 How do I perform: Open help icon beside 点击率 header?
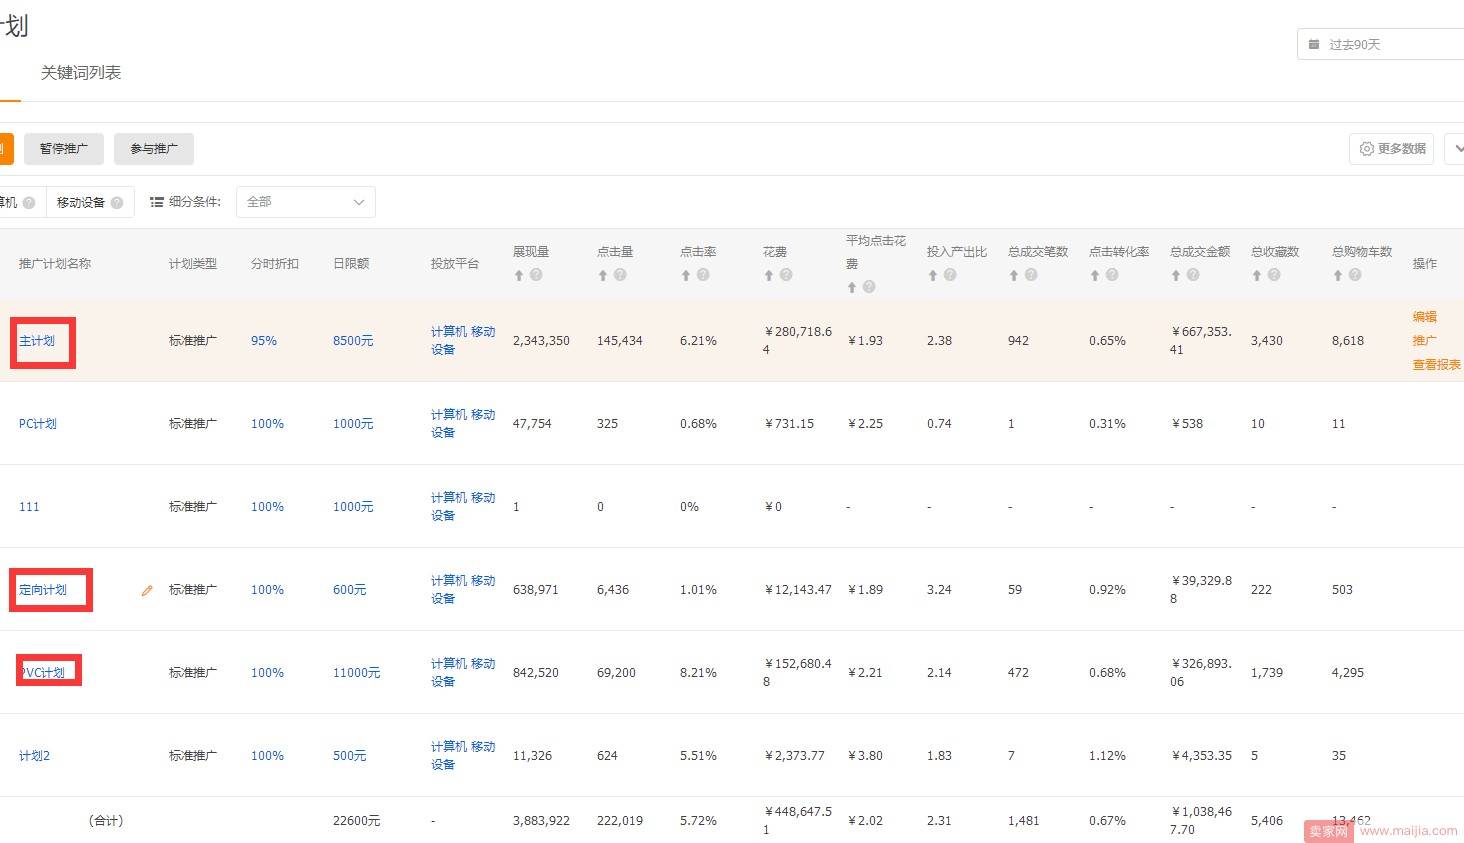[x=703, y=275]
